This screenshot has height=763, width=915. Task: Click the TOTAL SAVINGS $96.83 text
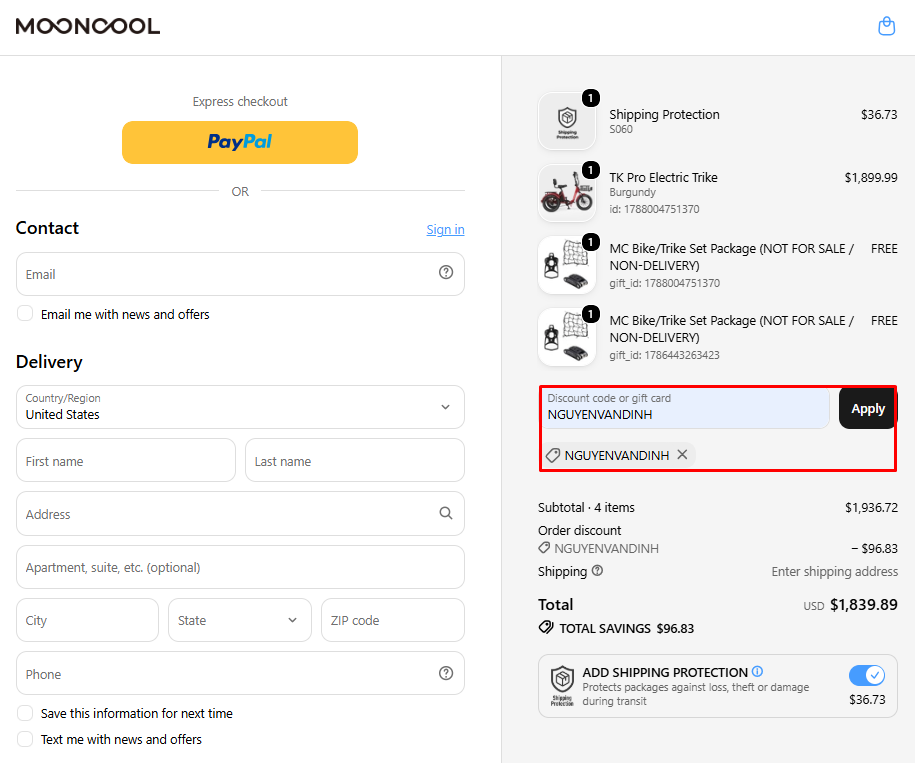pos(626,628)
